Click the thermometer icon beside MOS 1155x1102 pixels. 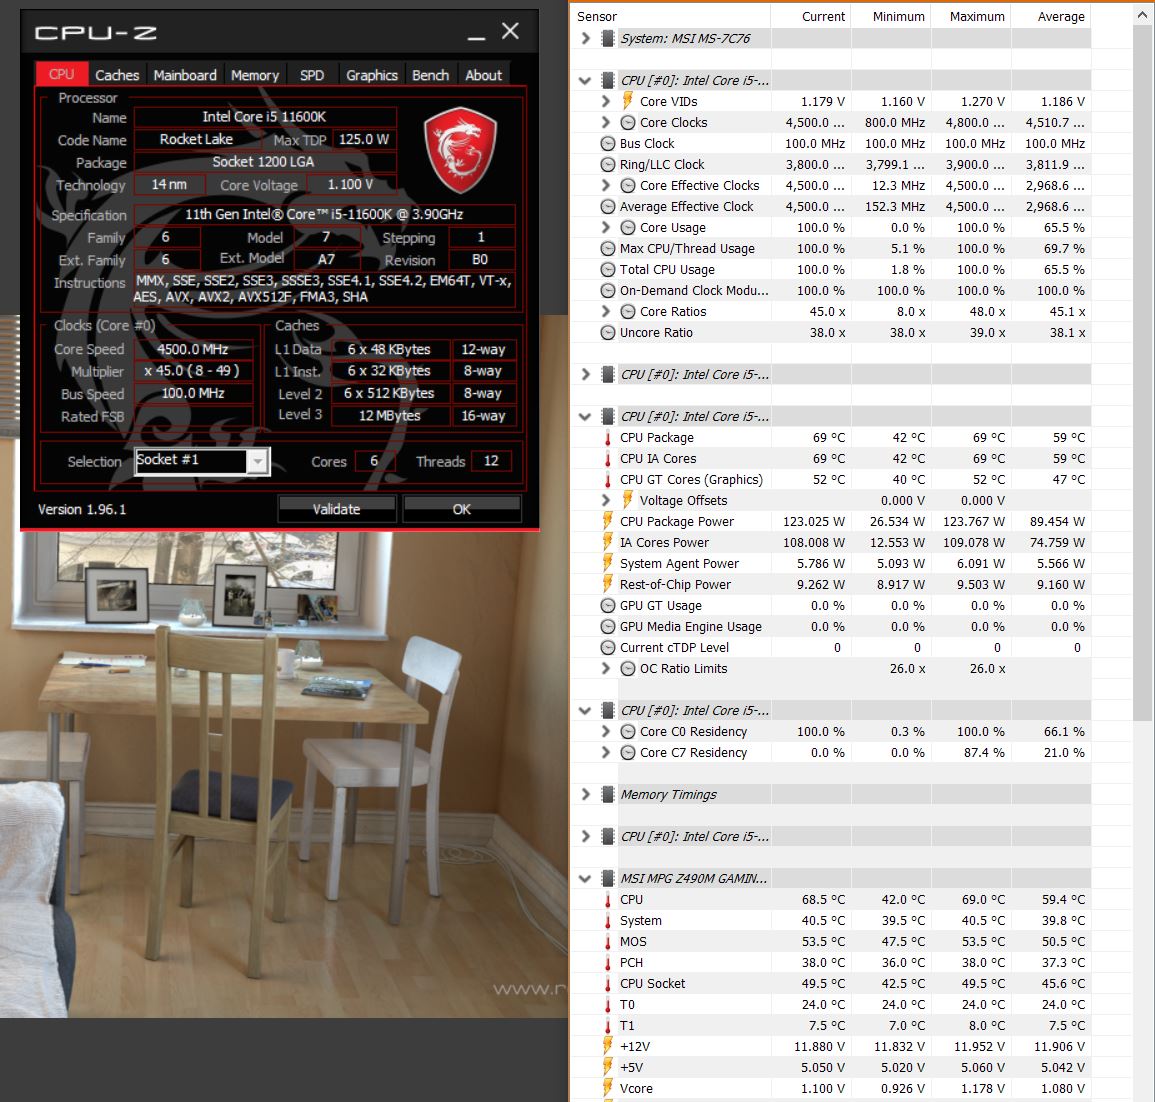click(x=608, y=941)
